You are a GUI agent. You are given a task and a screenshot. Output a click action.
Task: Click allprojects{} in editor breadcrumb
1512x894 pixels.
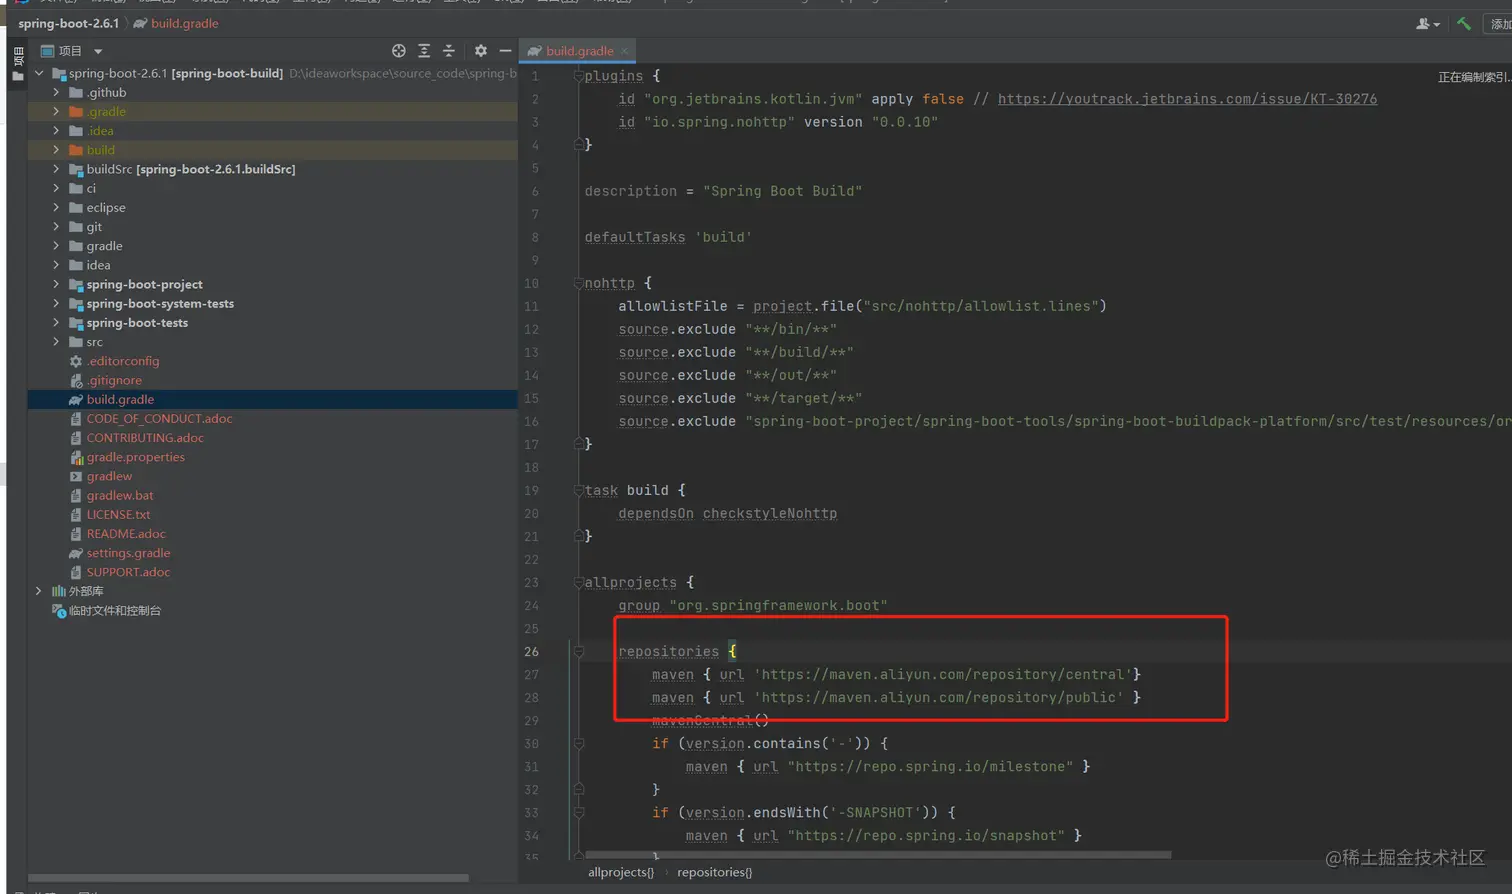coord(621,872)
